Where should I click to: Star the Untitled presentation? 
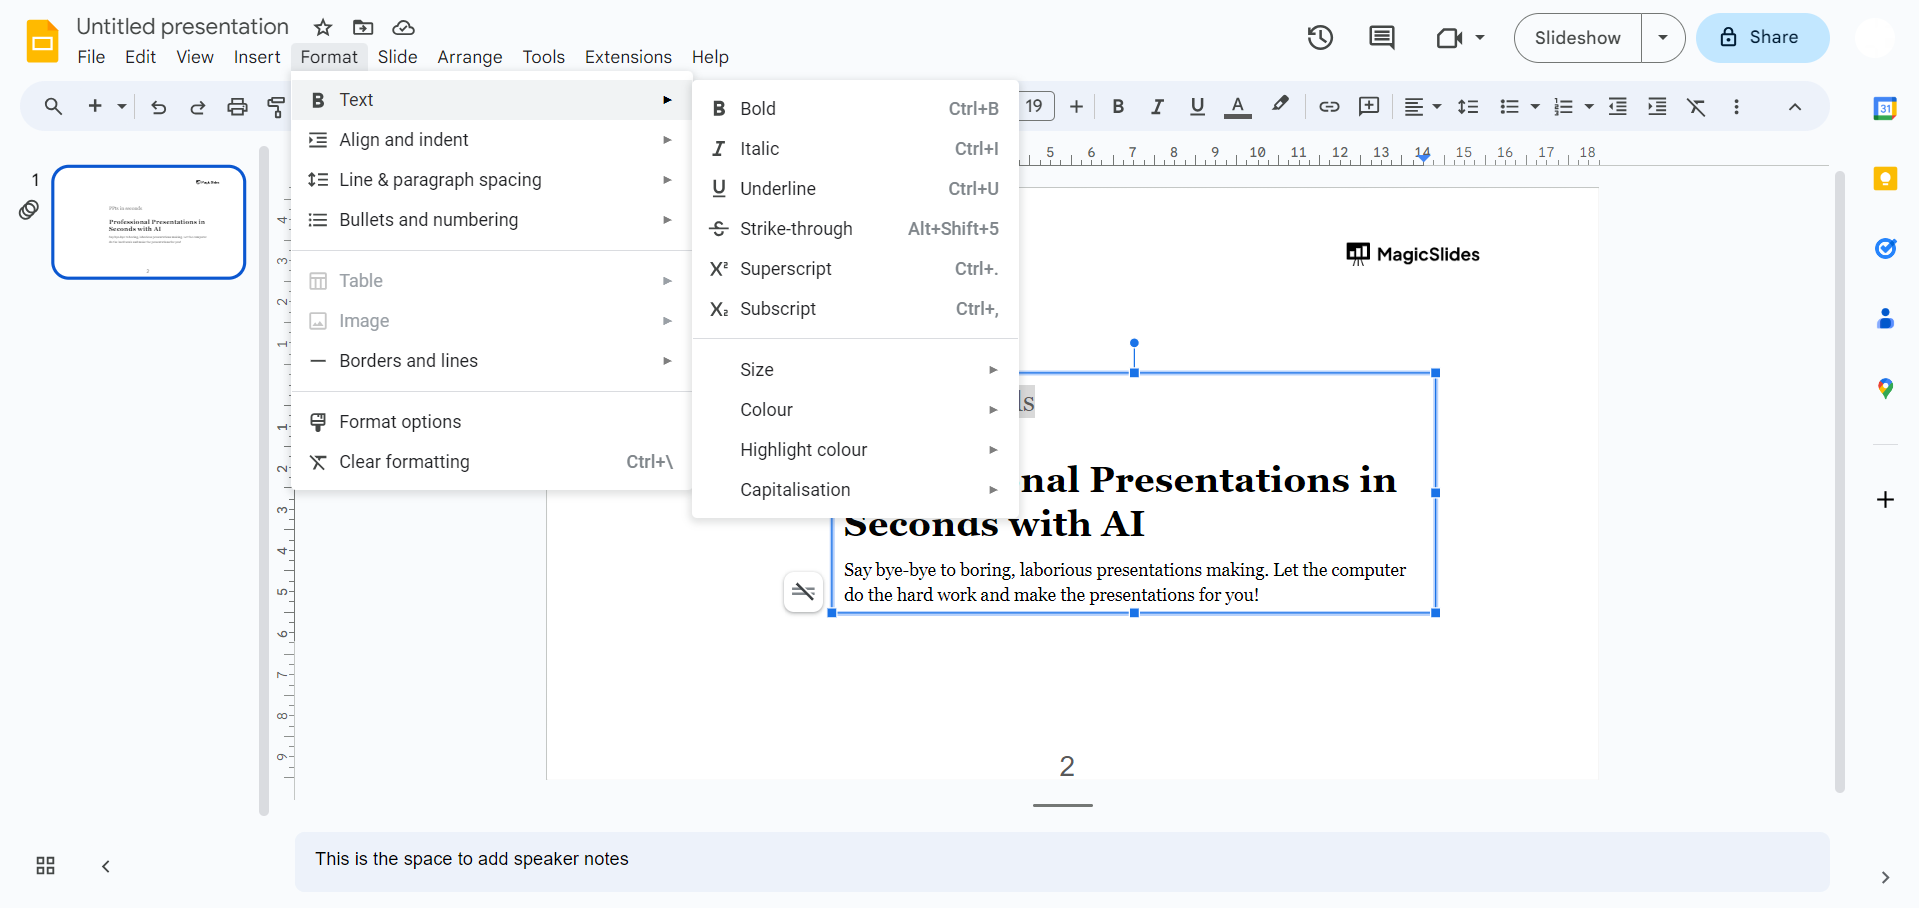point(323,27)
